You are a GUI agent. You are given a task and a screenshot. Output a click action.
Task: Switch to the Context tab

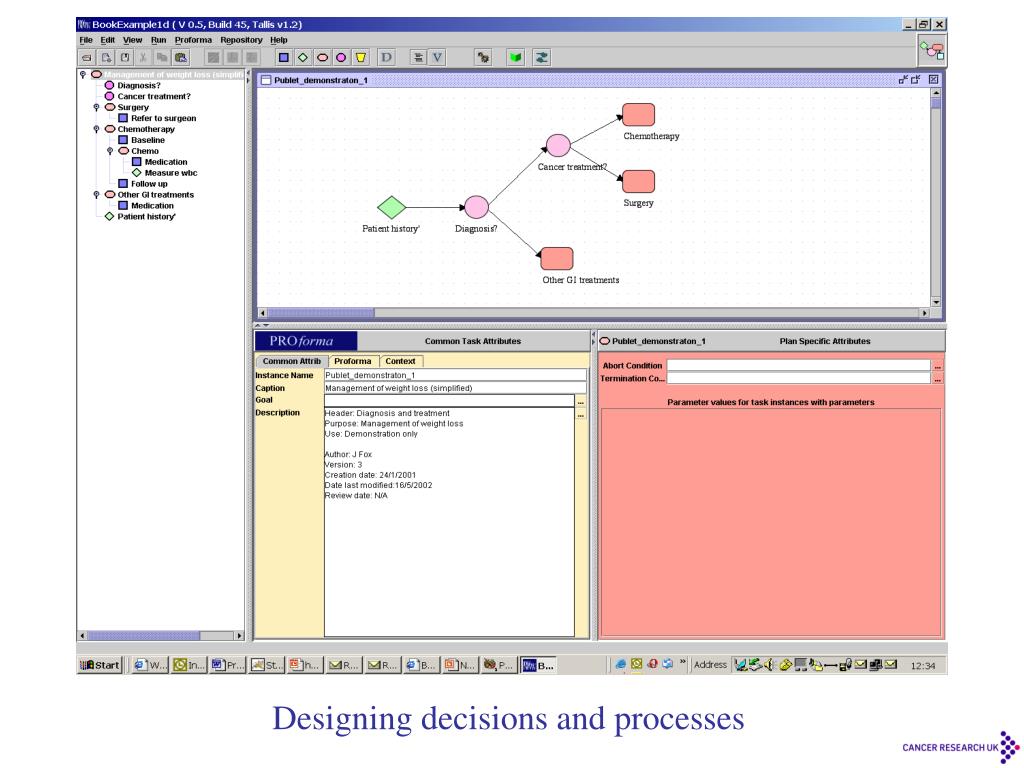(x=400, y=361)
